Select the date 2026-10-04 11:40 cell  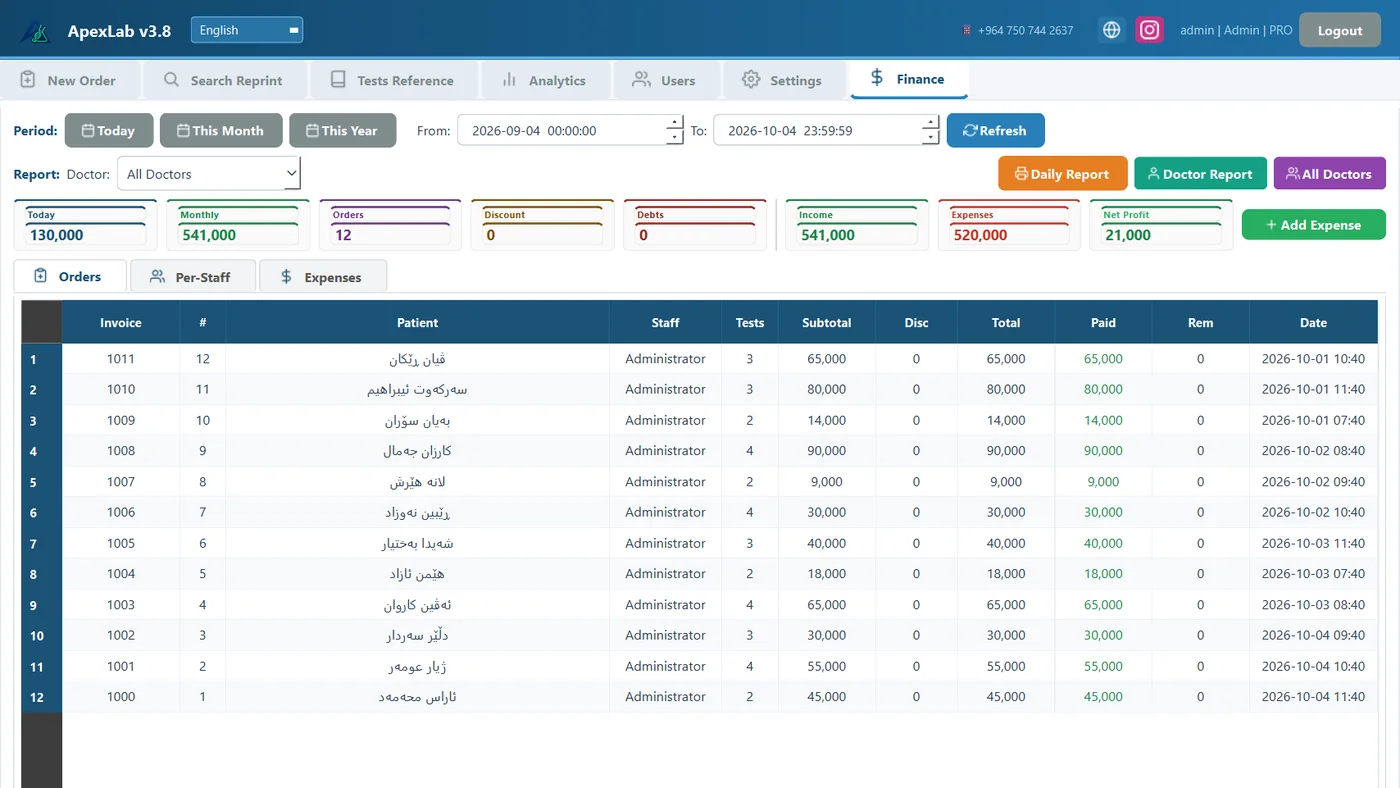1313,697
